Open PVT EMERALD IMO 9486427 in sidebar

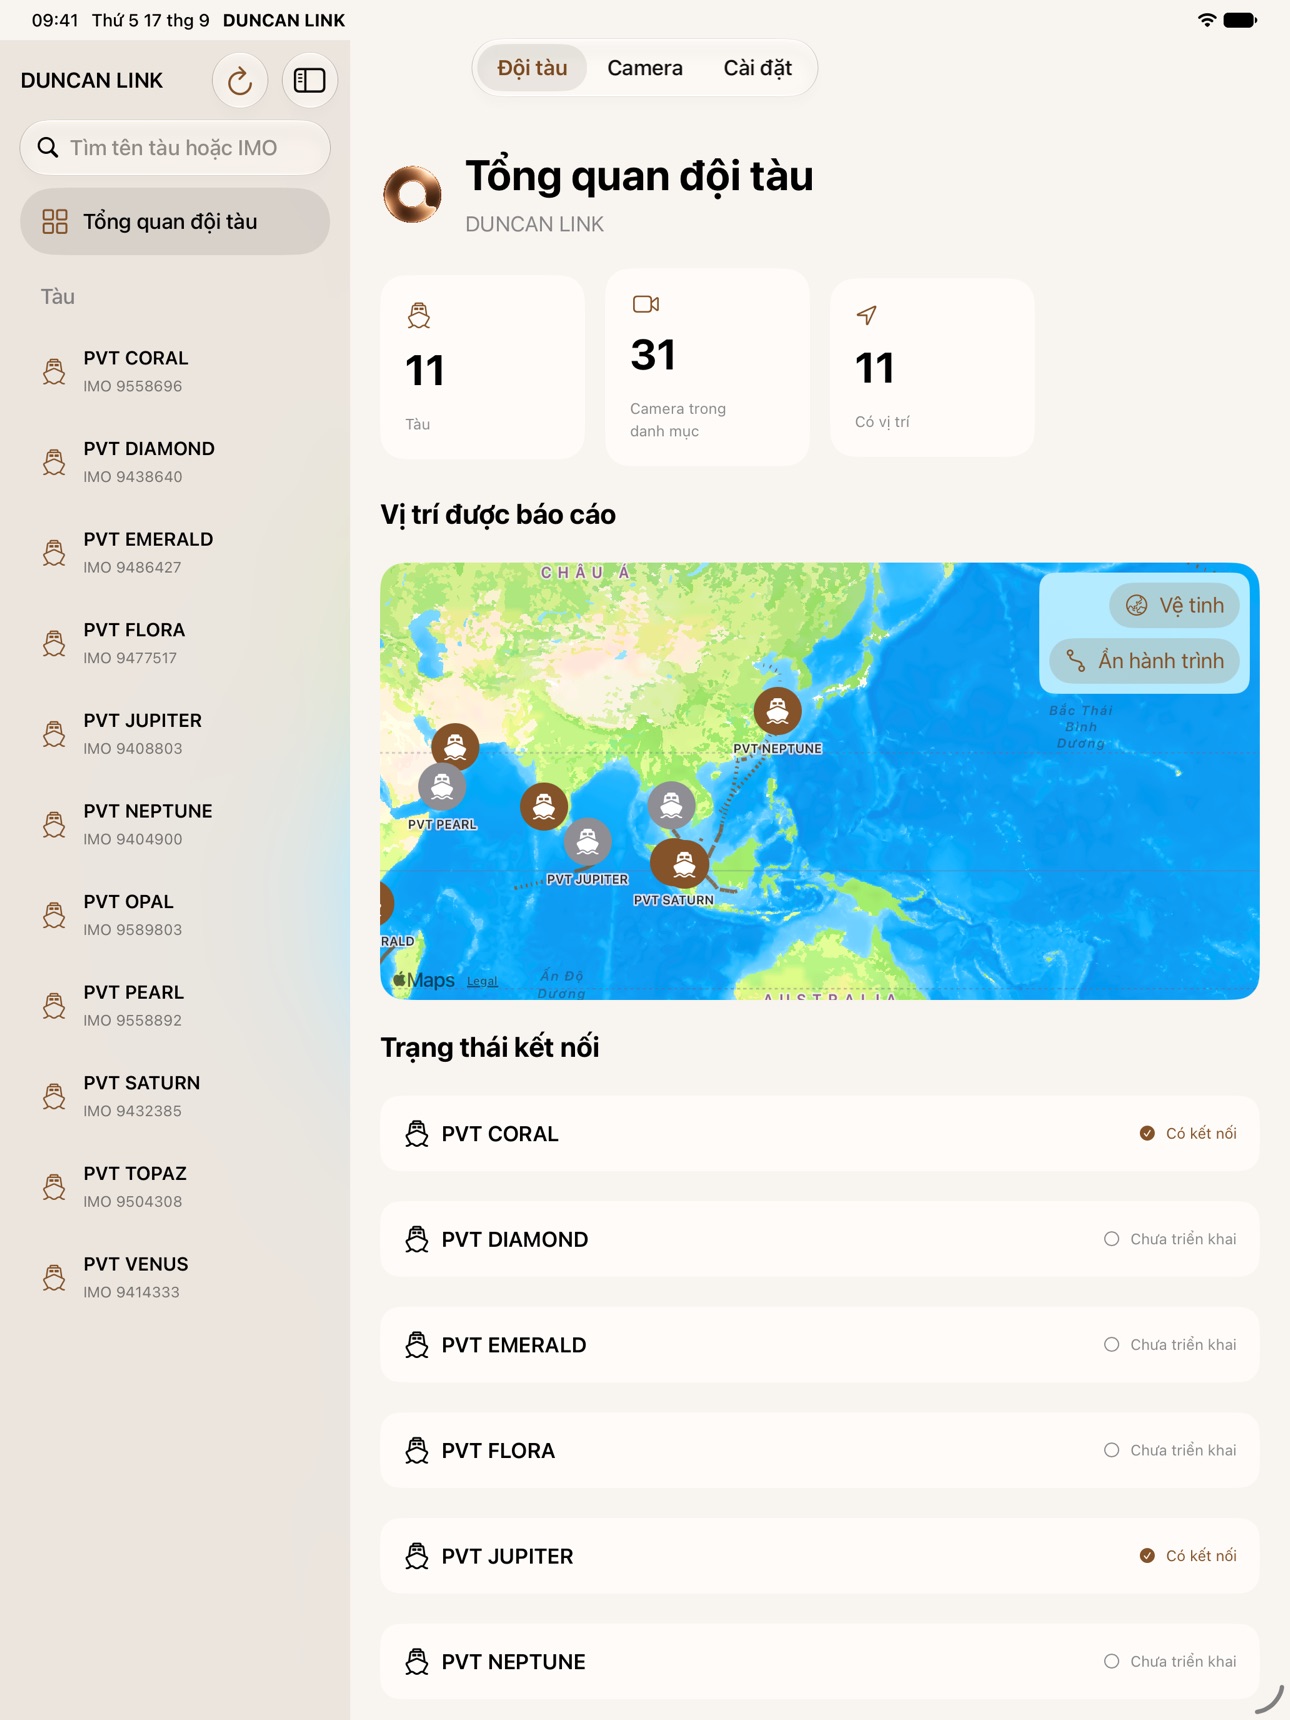[x=175, y=552]
